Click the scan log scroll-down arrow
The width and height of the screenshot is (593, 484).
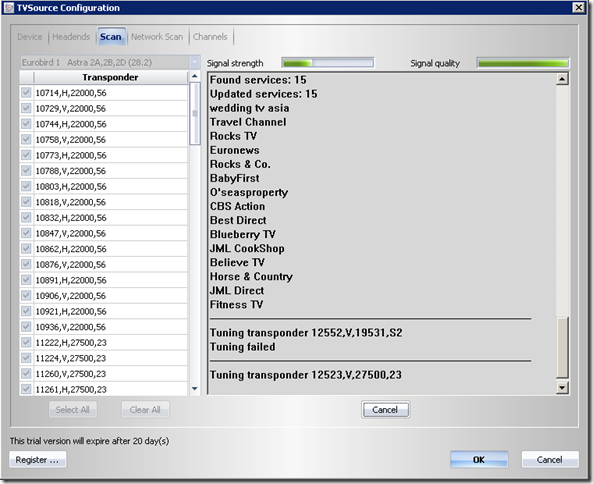tap(562, 388)
